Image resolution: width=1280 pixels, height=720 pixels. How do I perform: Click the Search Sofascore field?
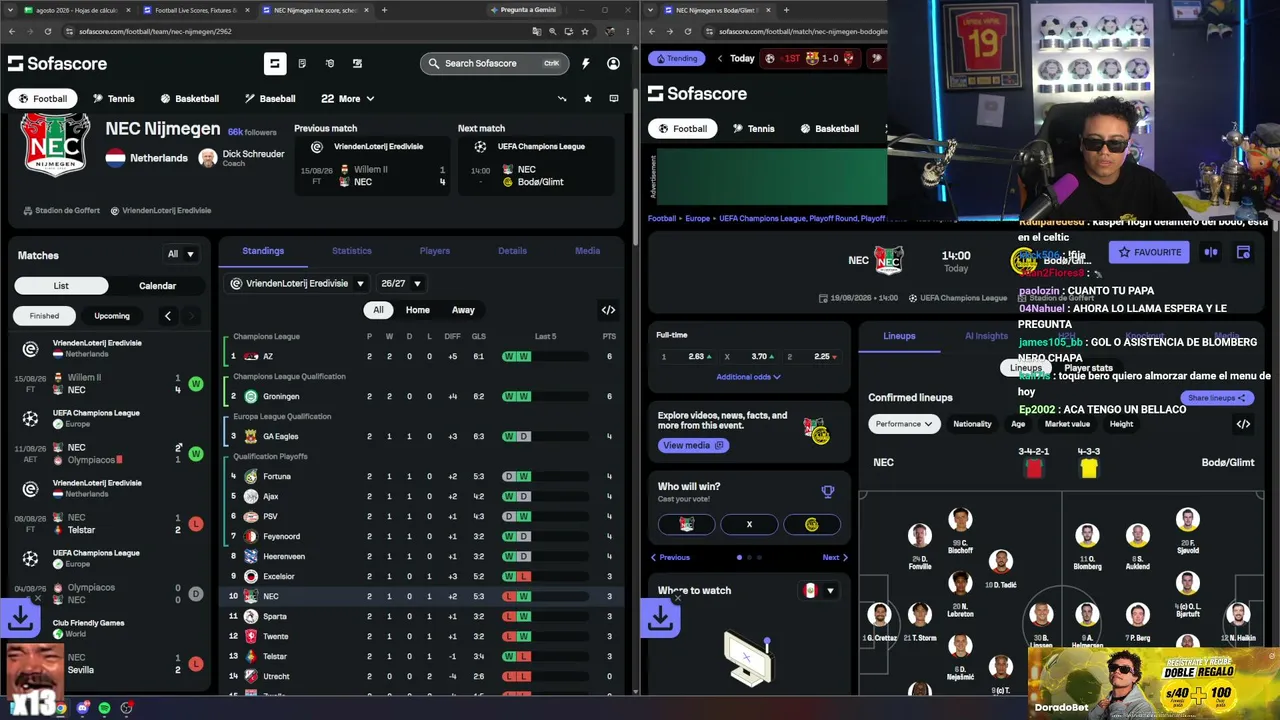494,64
